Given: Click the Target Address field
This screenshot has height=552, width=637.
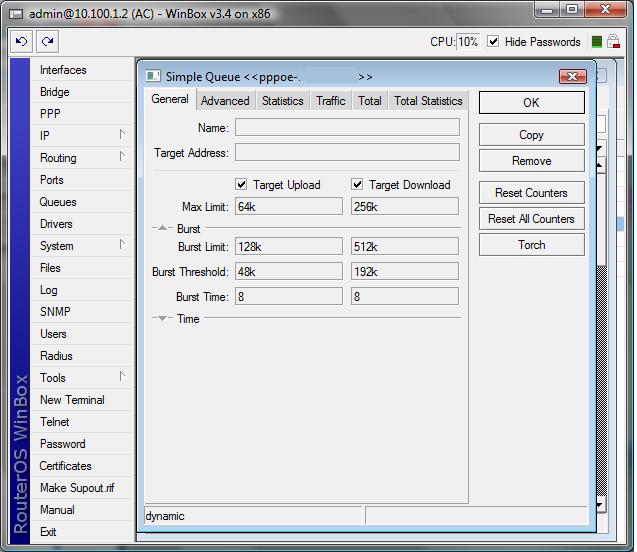Looking at the screenshot, I should tap(347, 152).
